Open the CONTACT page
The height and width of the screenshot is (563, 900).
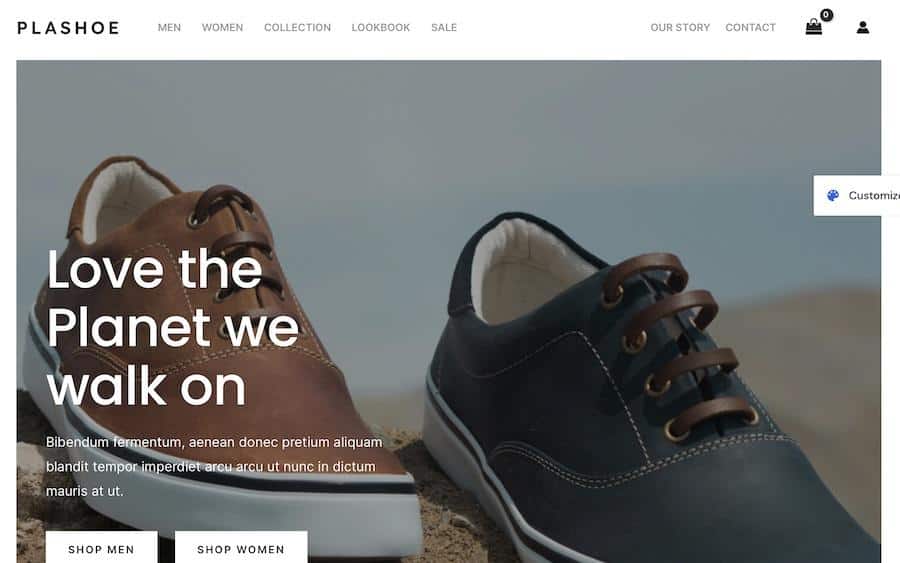click(750, 28)
